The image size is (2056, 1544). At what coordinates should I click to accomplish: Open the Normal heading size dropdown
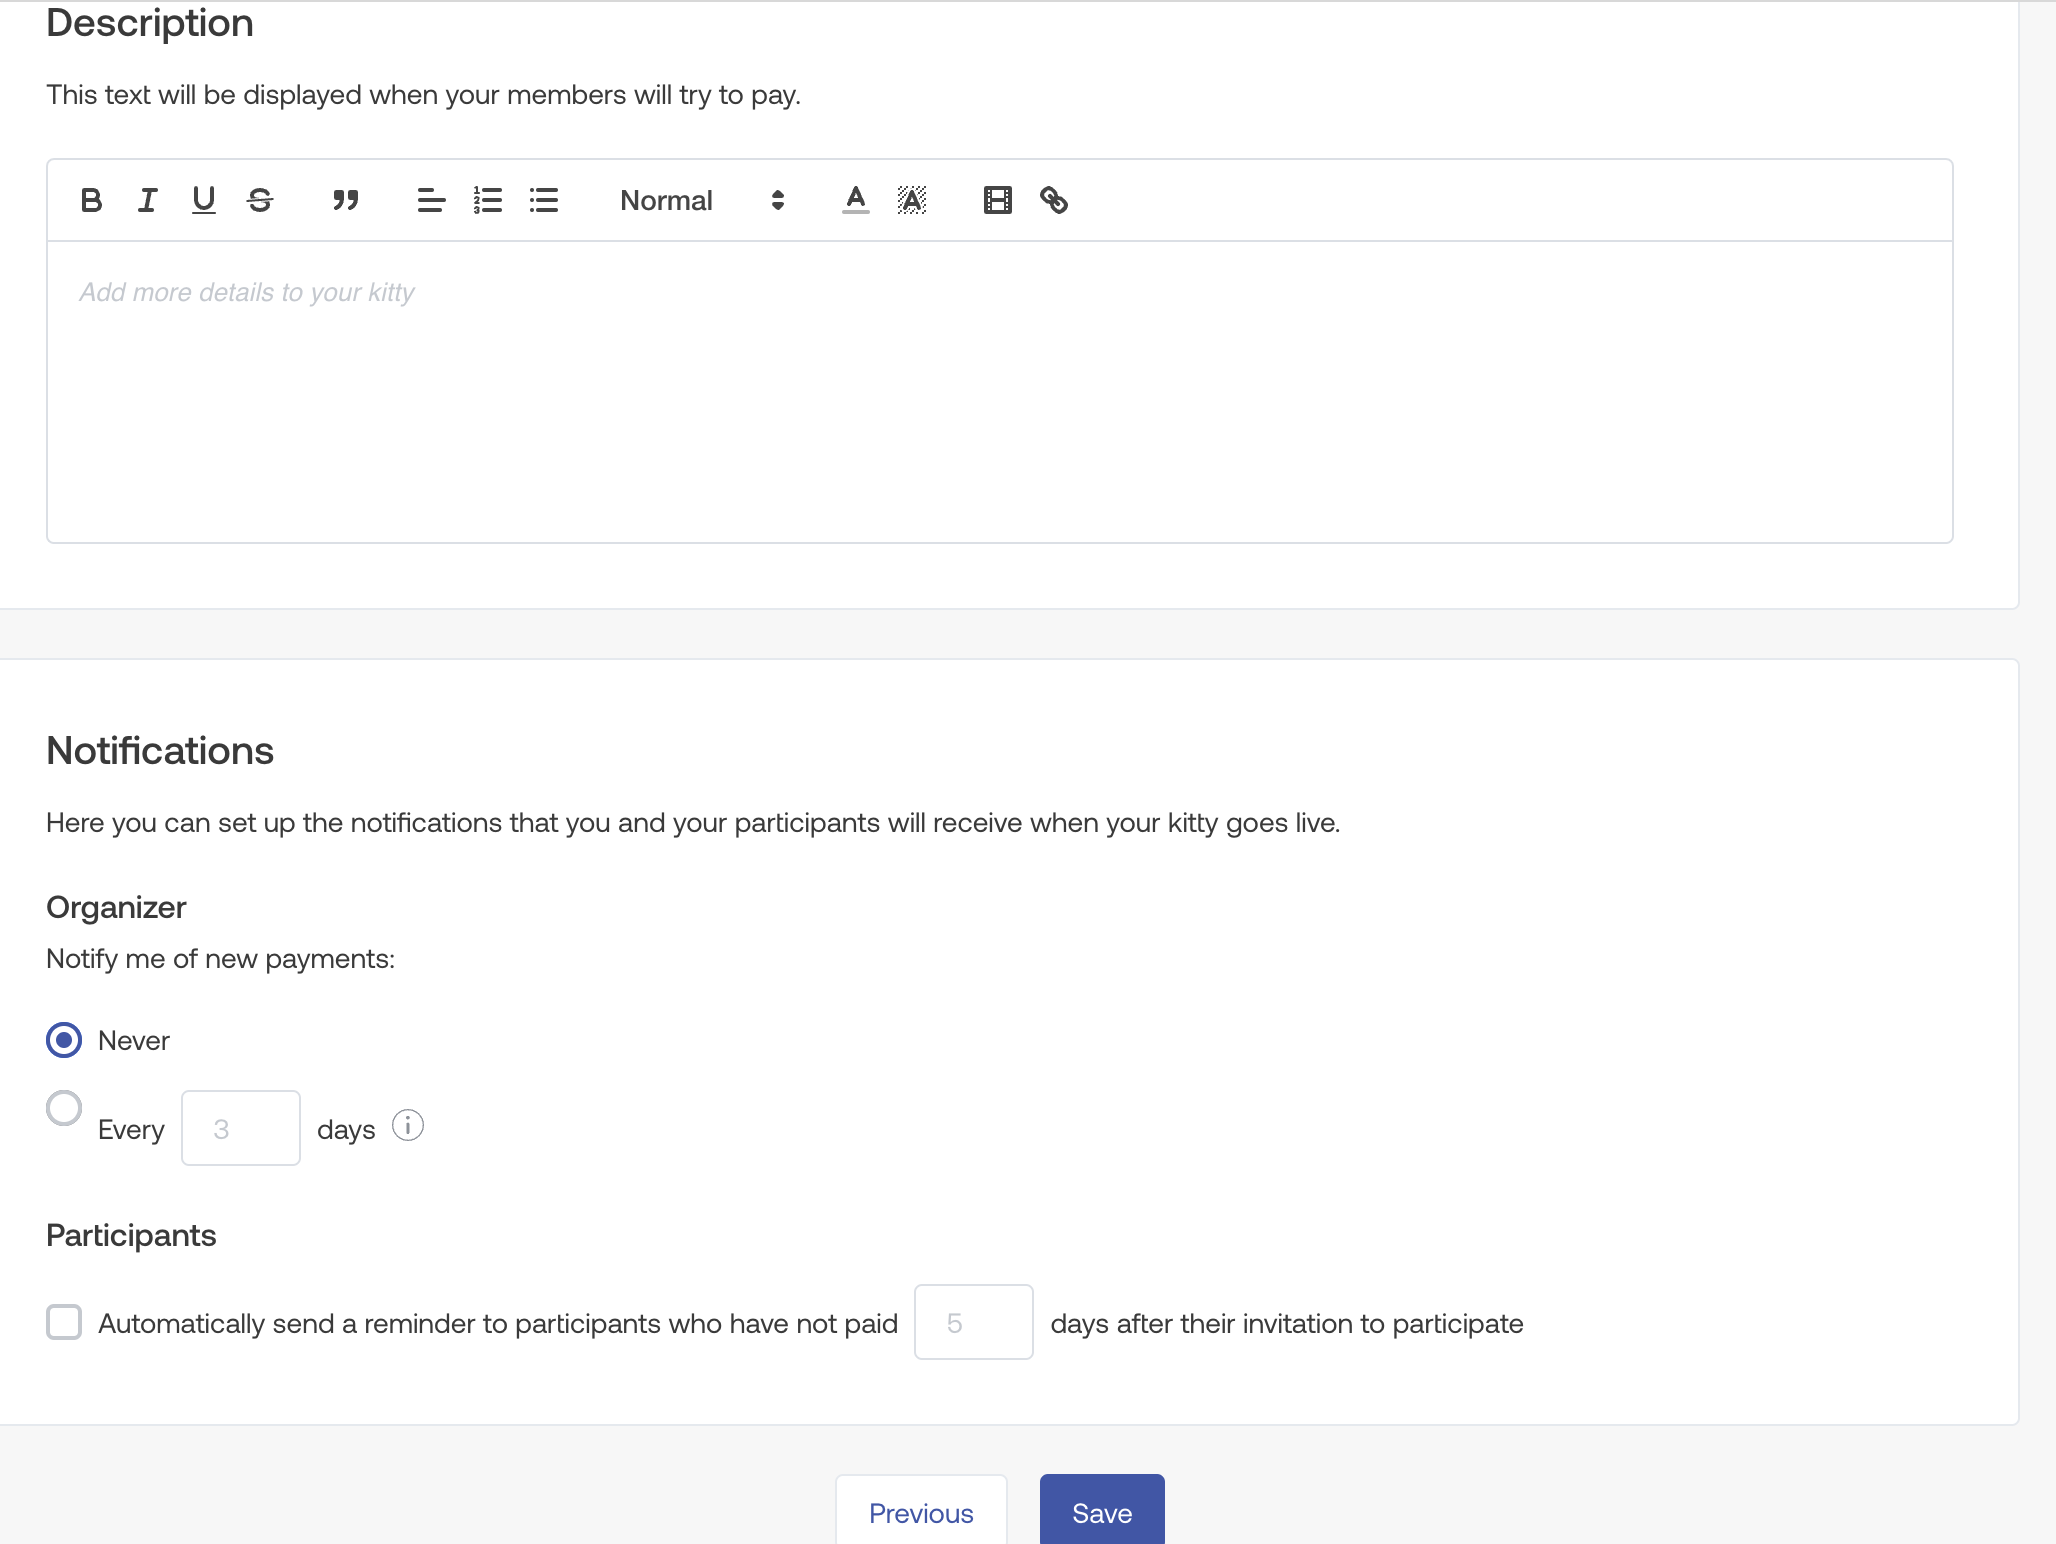click(701, 200)
